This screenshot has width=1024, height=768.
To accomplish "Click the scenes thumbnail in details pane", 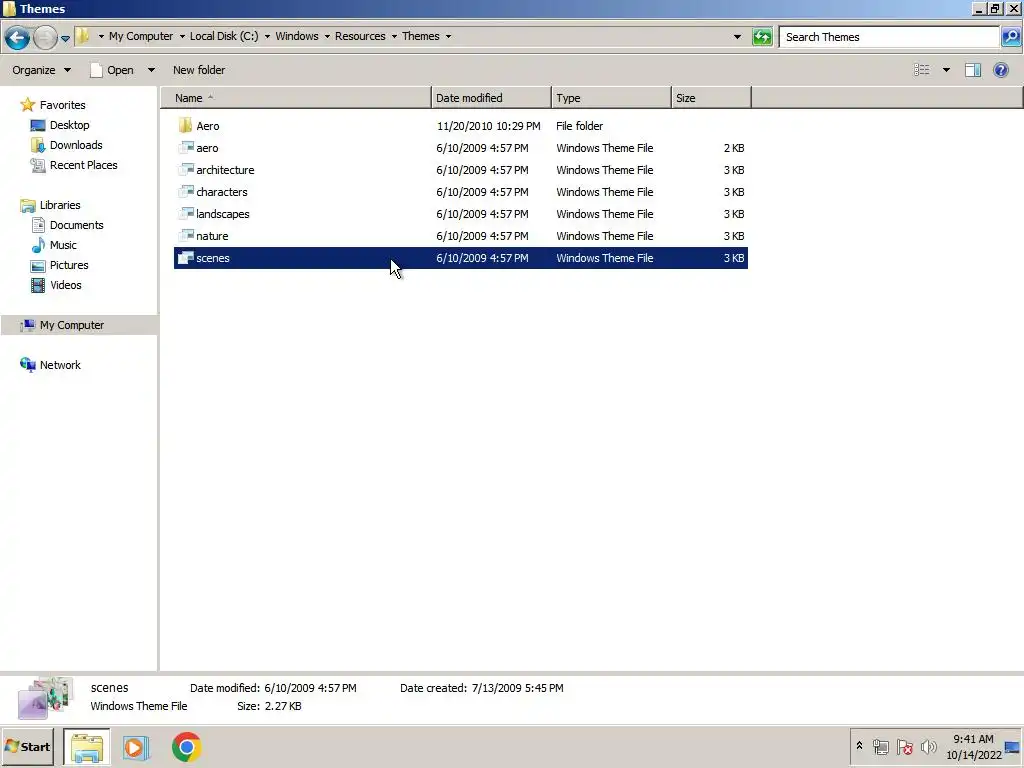I will 44,698.
